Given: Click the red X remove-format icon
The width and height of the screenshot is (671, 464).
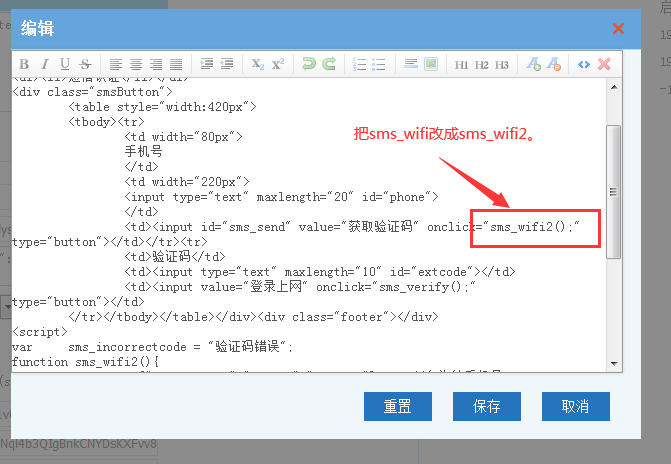Looking at the screenshot, I should tap(604, 64).
